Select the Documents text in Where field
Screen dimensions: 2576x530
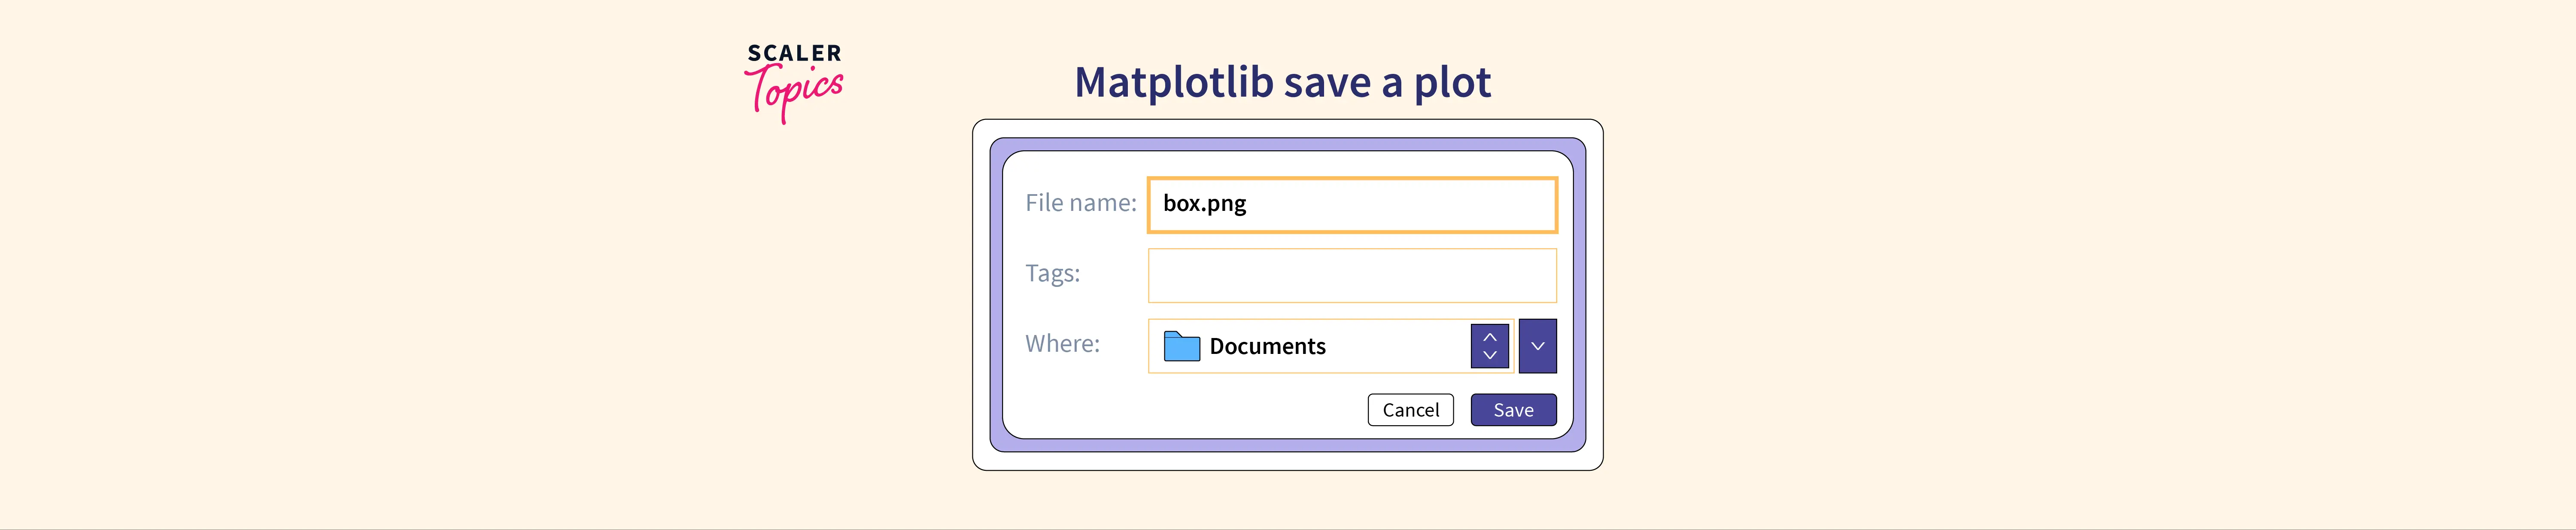pos(1267,346)
